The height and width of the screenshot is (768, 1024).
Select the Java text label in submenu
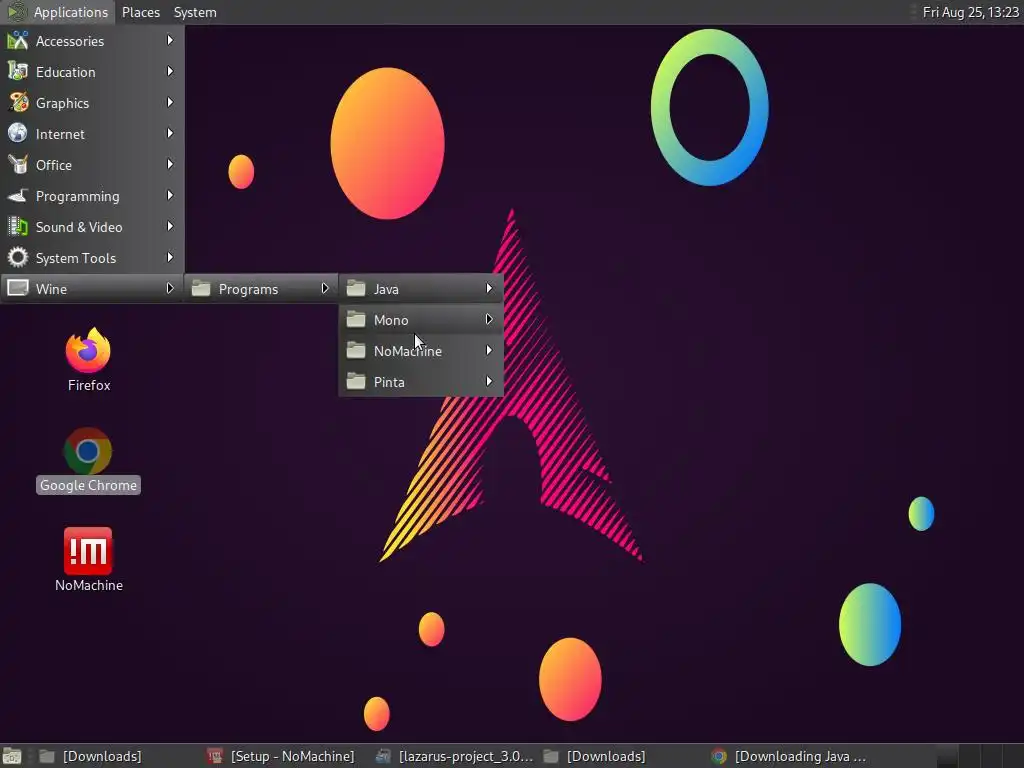386,289
